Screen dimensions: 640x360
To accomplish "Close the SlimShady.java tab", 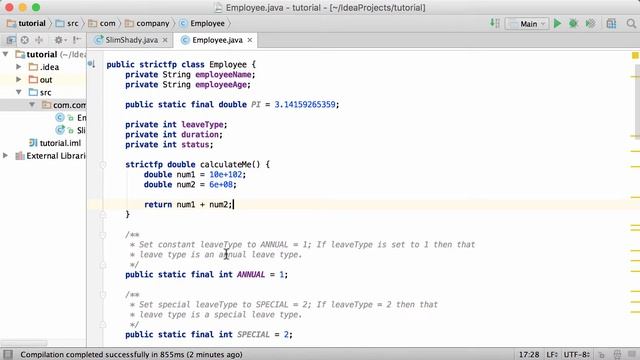I will (x=165, y=40).
